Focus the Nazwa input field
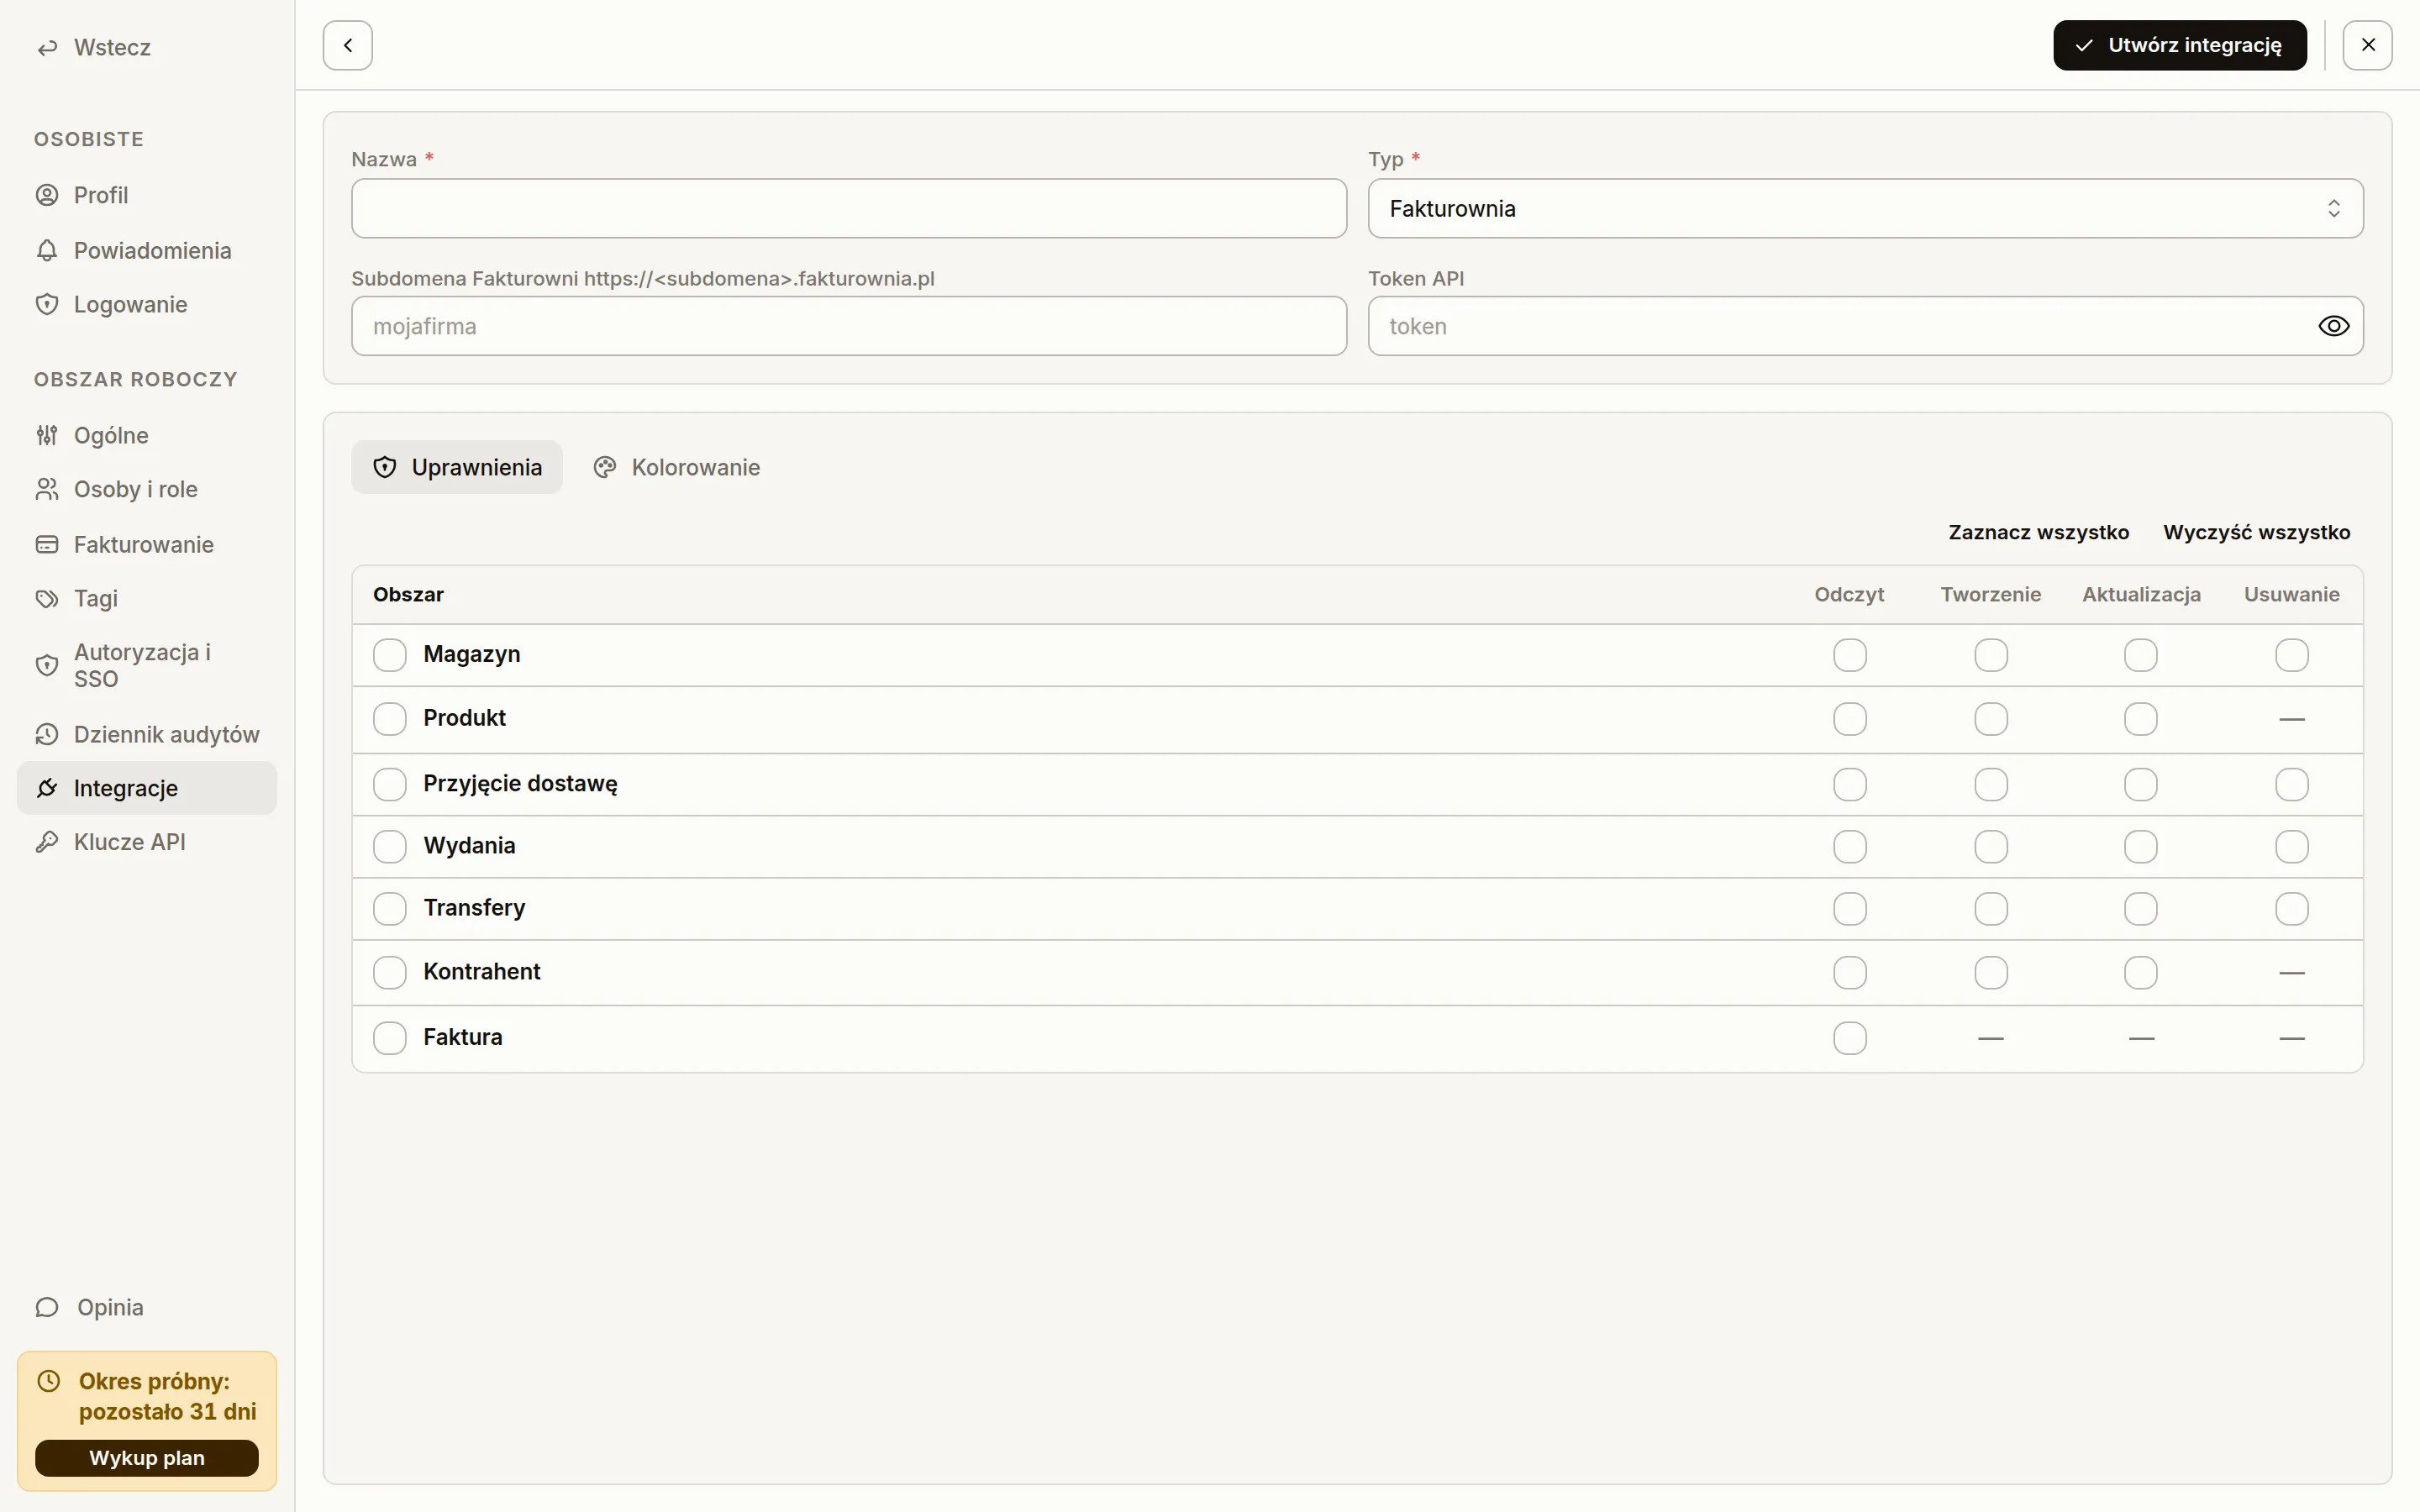 (849, 208)
